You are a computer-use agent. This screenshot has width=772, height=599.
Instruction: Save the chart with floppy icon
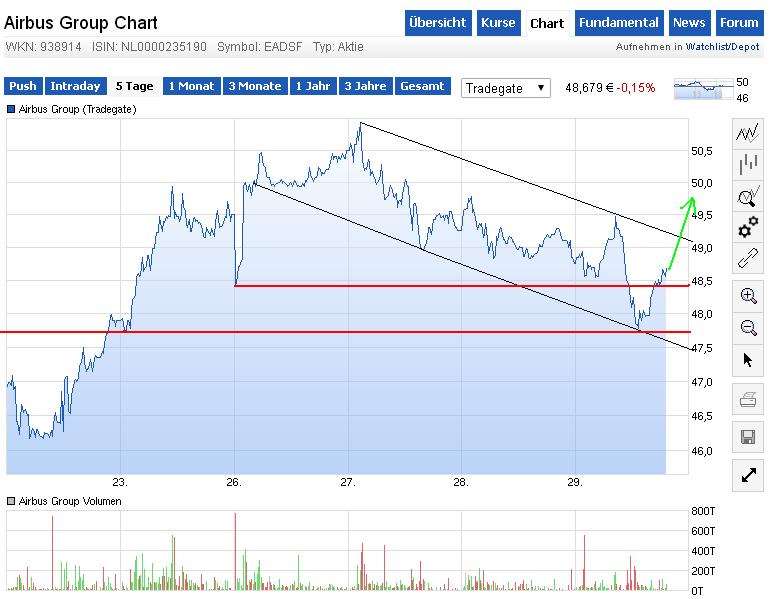point(747,437)
